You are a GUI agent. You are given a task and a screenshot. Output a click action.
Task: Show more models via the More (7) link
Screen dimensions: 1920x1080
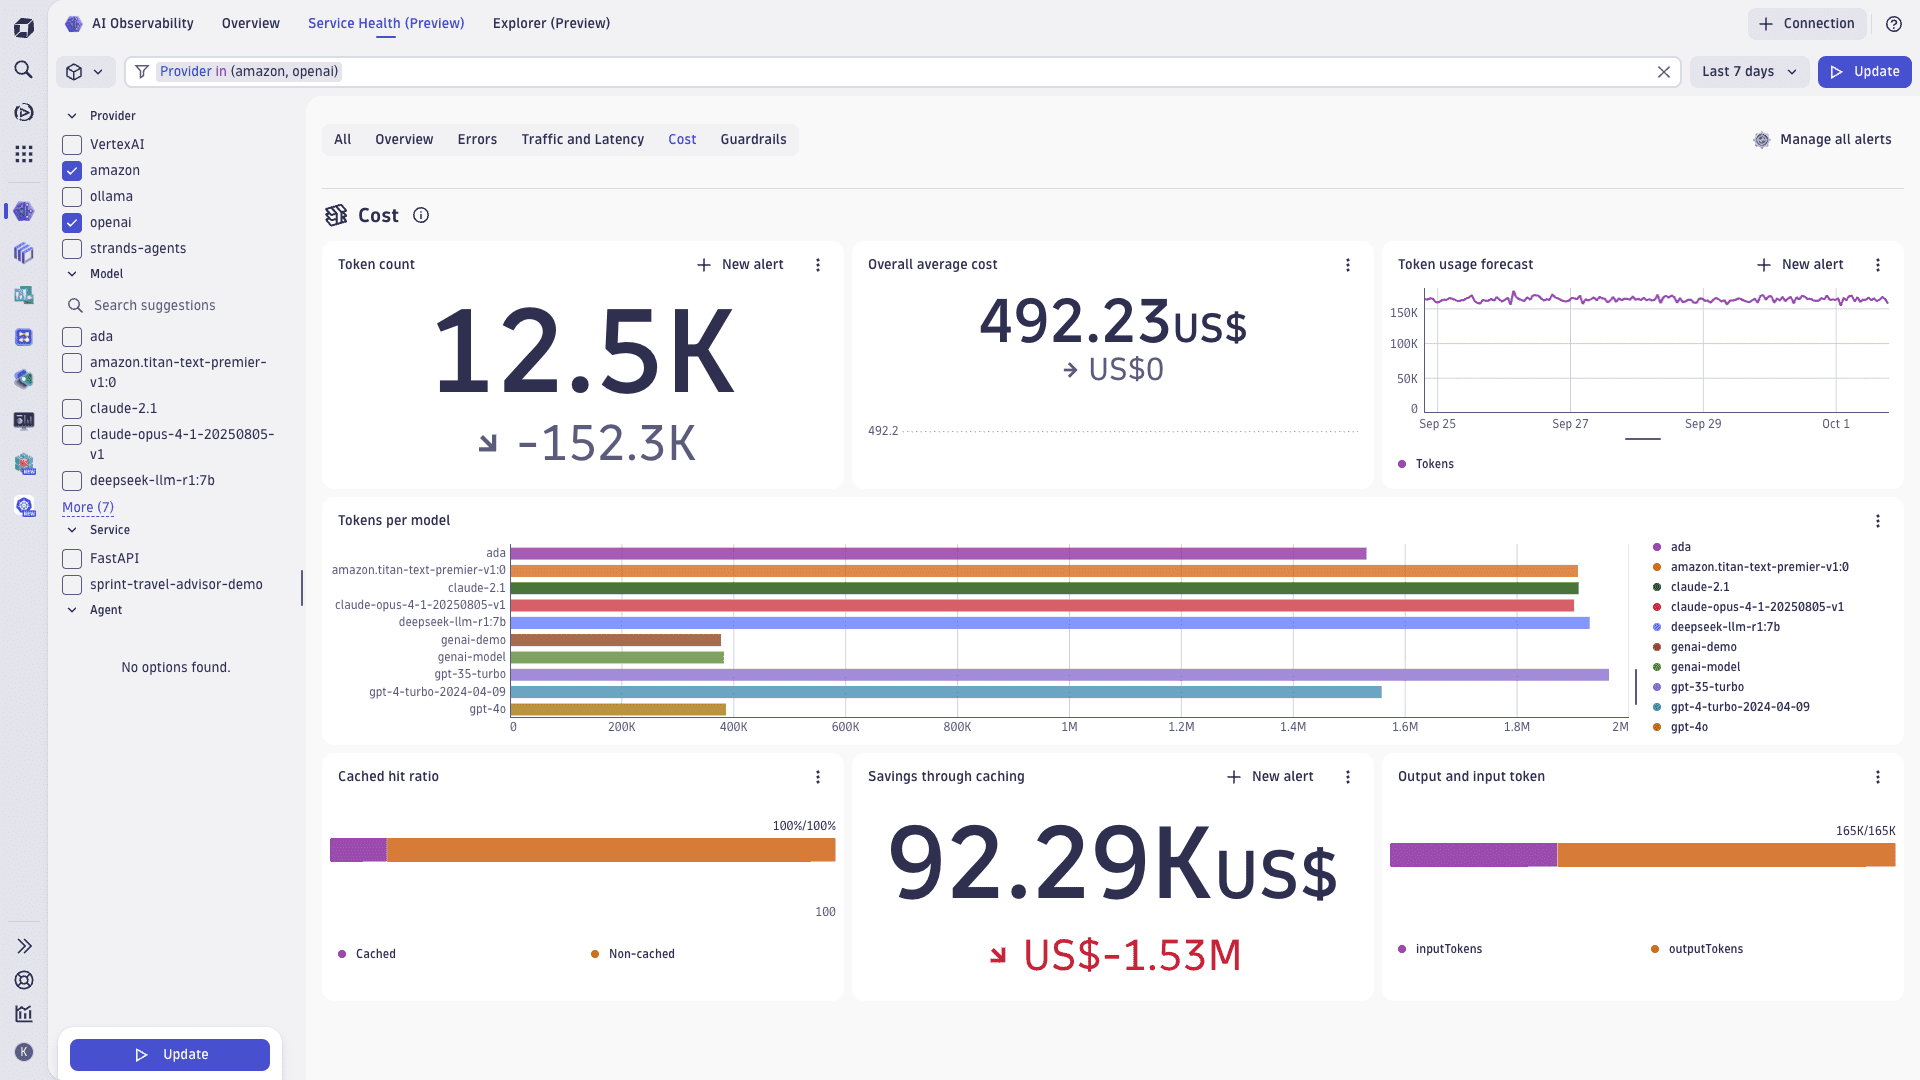tap(87, 507)
